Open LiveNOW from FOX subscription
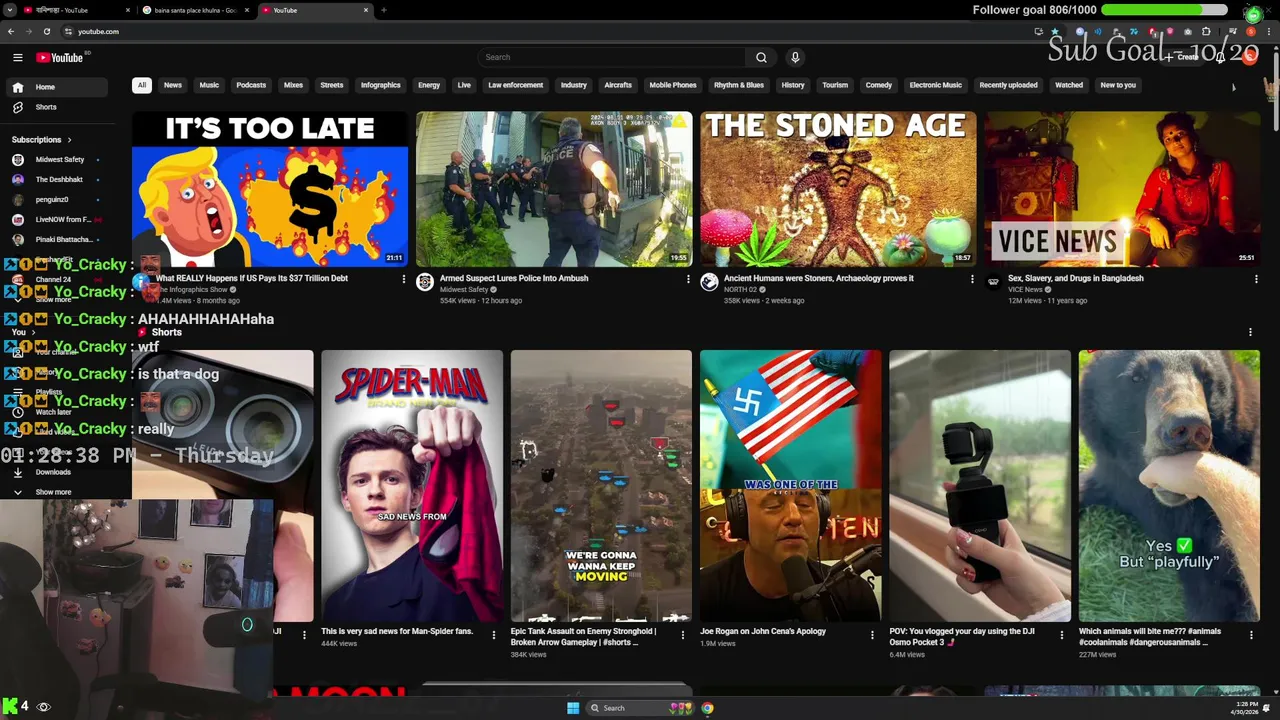This screenshot has width=1280, height=720. click(x=56, y=219)
